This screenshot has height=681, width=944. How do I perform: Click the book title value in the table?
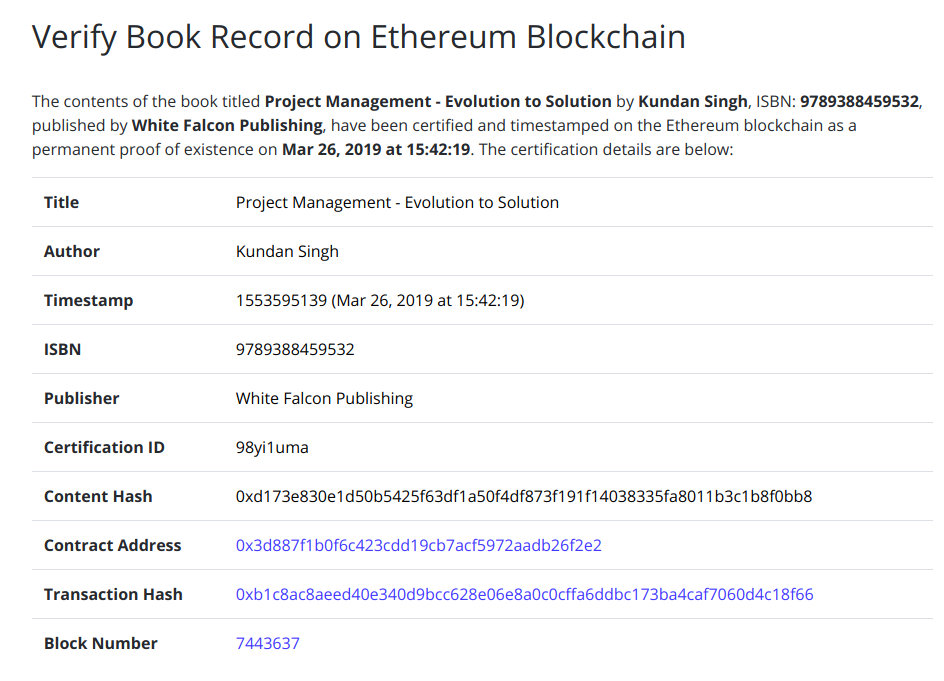tap(397, 203)
